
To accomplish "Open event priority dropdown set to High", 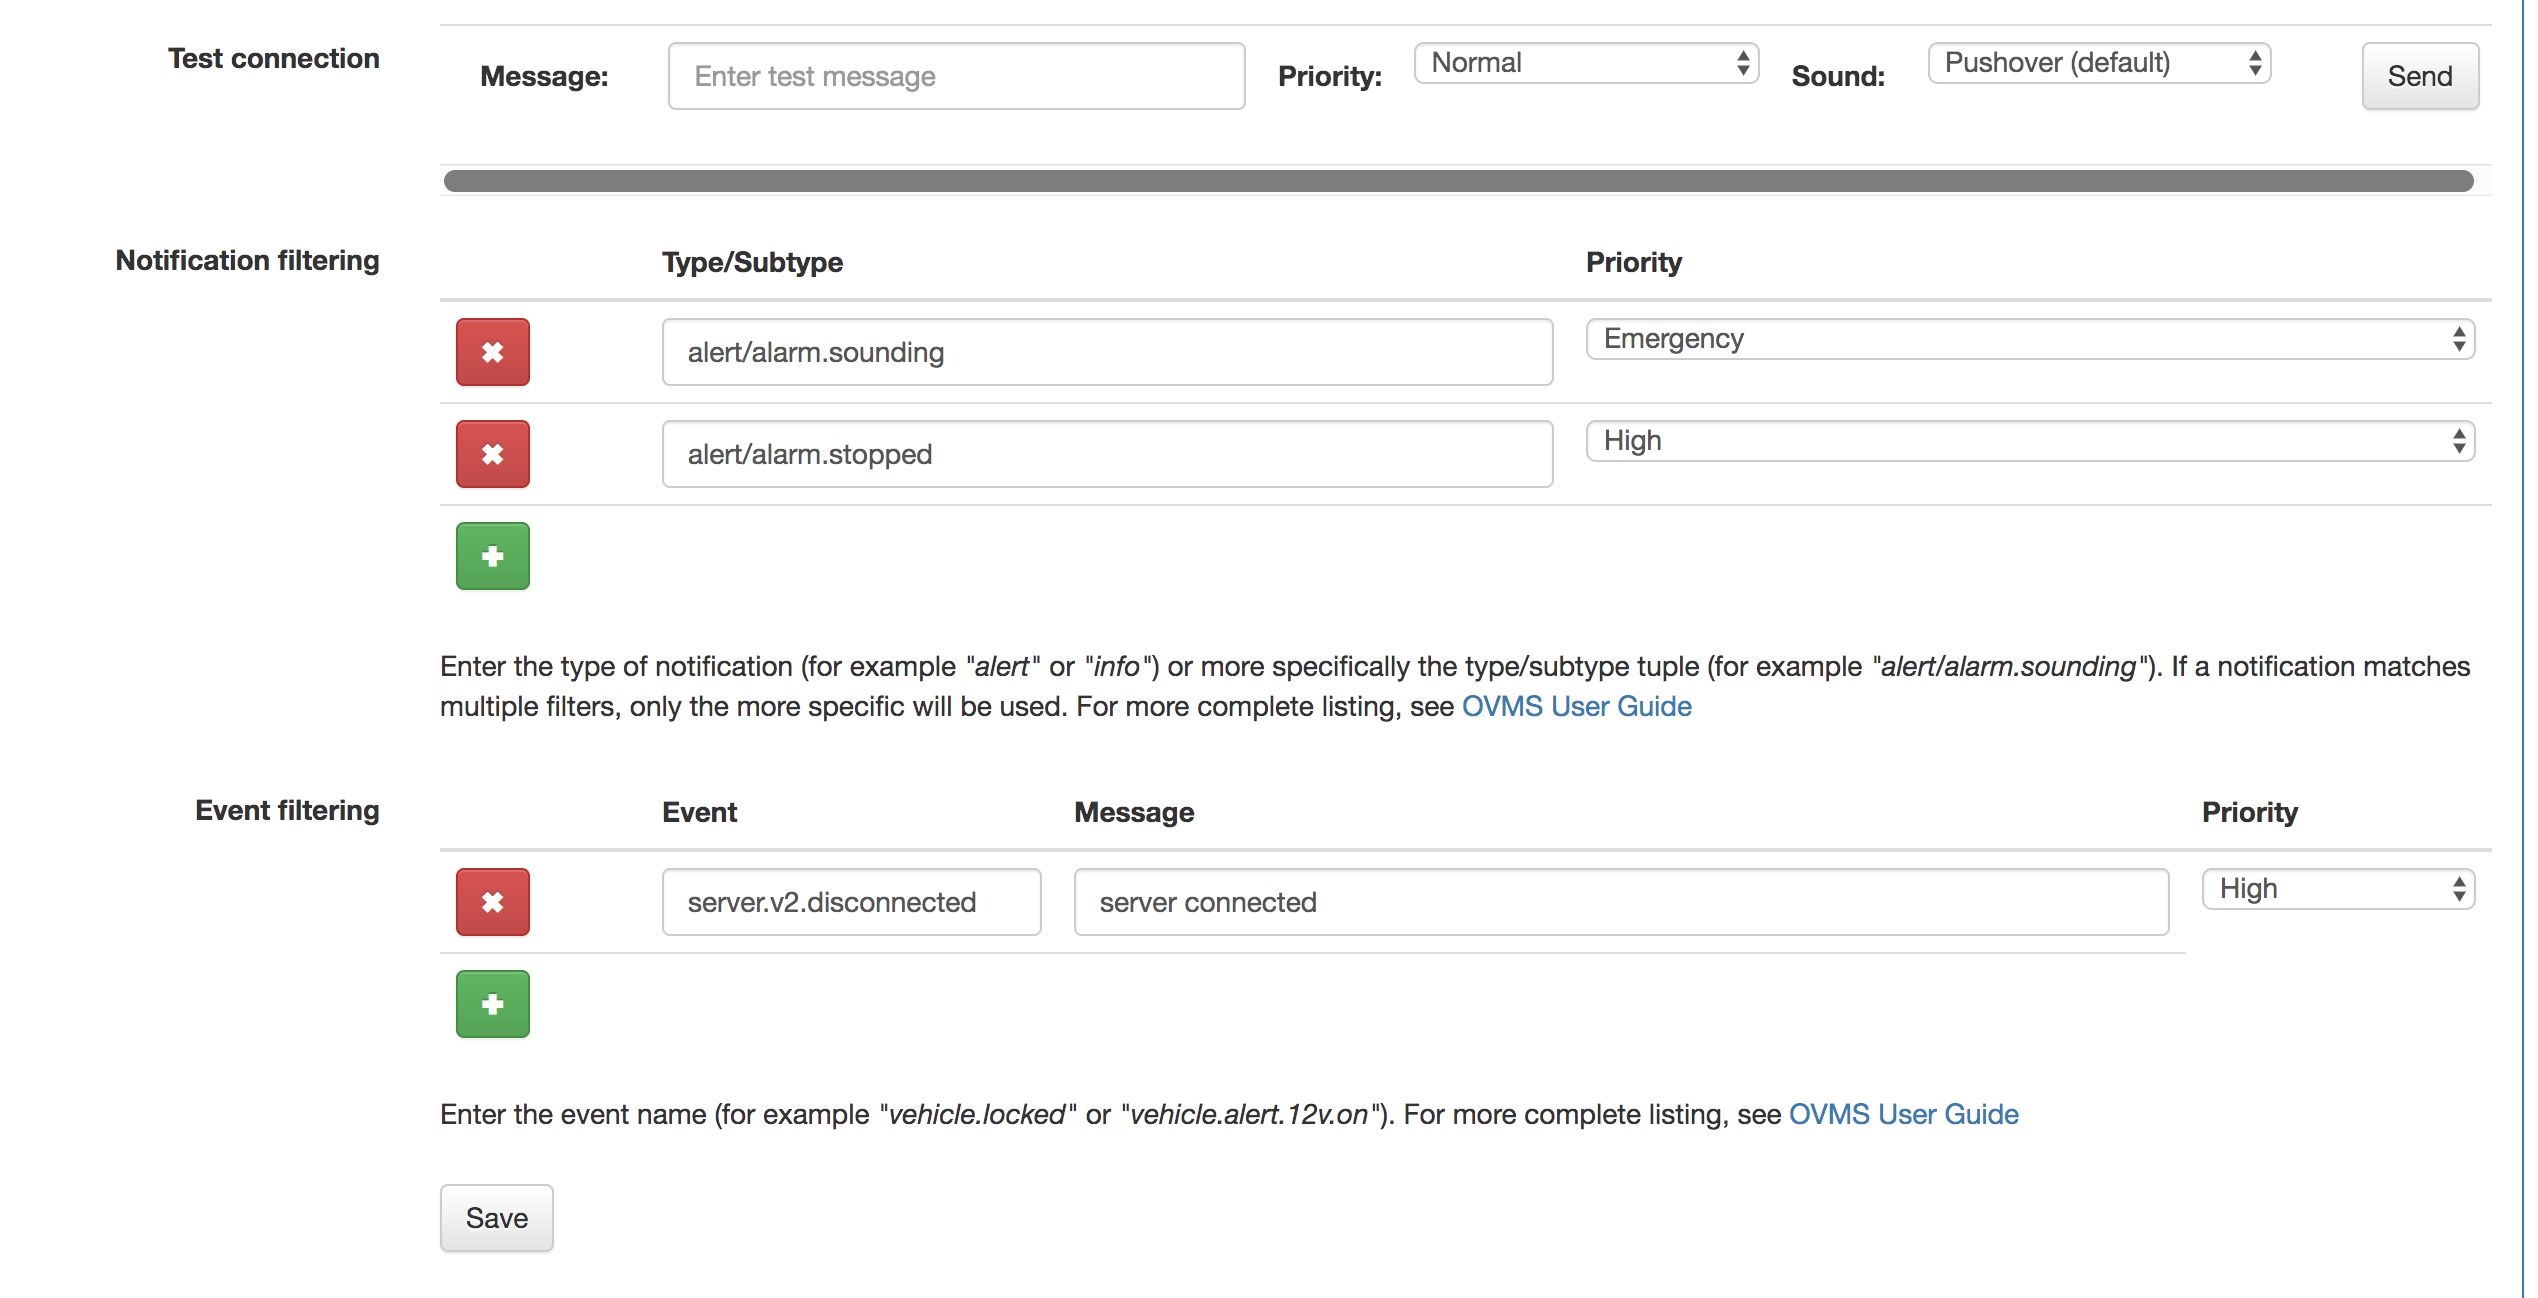I will (x=2337, y=889).
